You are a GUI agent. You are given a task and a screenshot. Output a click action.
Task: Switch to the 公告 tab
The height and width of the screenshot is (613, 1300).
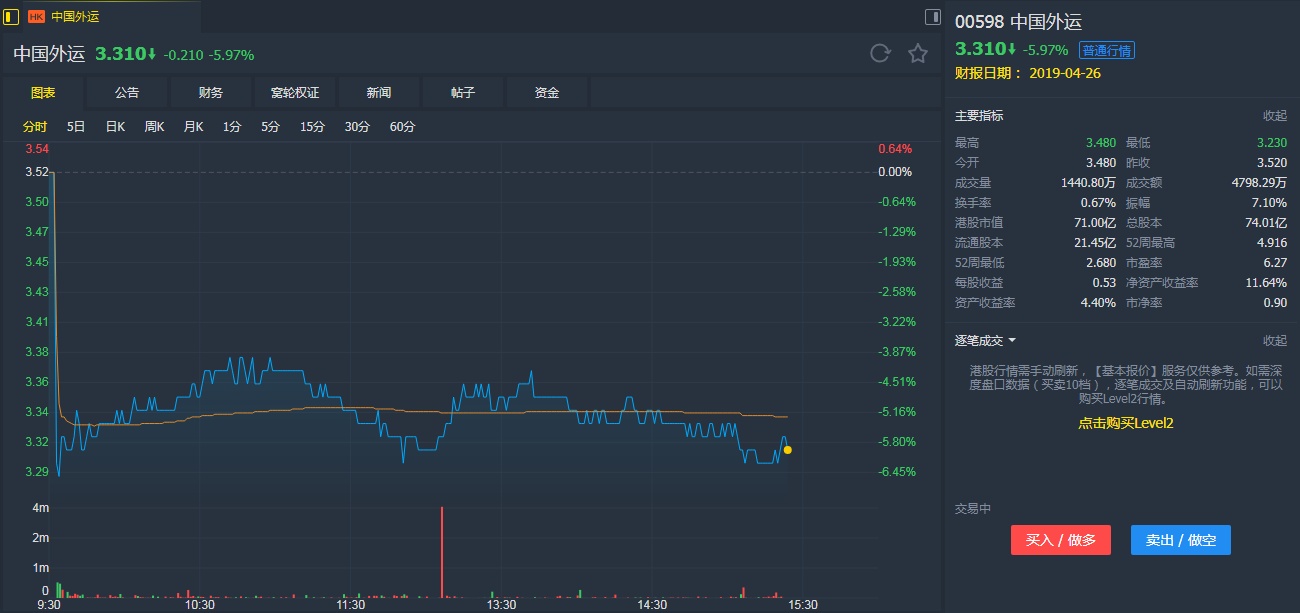coord(127,93)
